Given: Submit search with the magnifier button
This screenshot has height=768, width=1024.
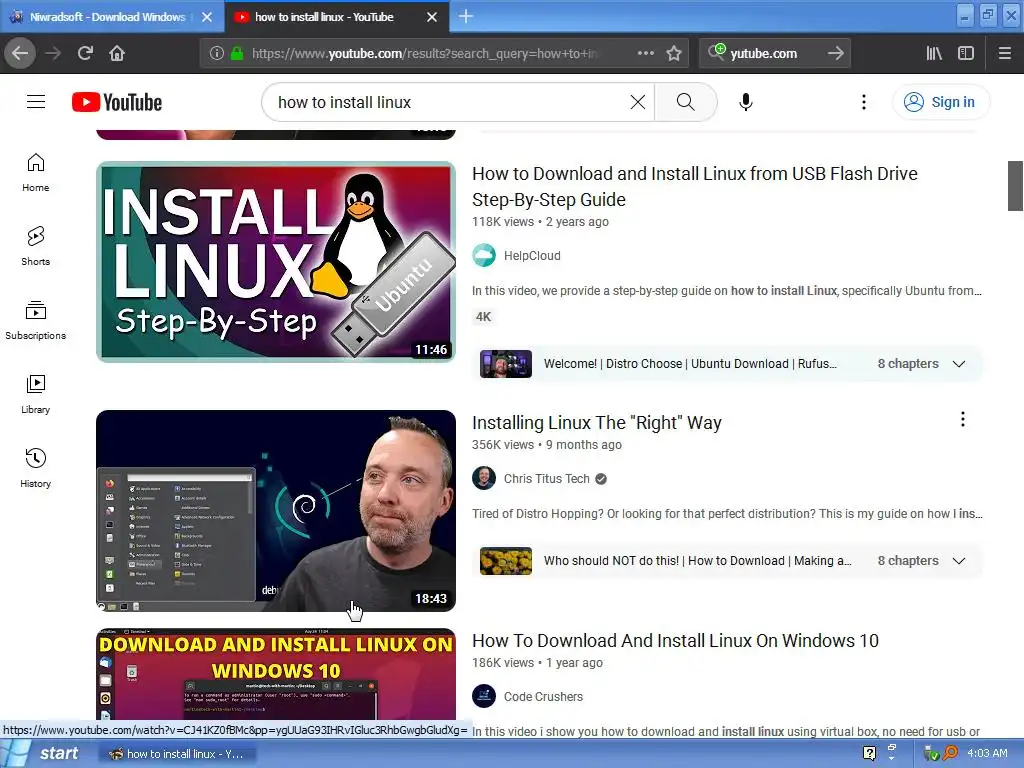Looking at the screenshot, I should coord(685,102).
